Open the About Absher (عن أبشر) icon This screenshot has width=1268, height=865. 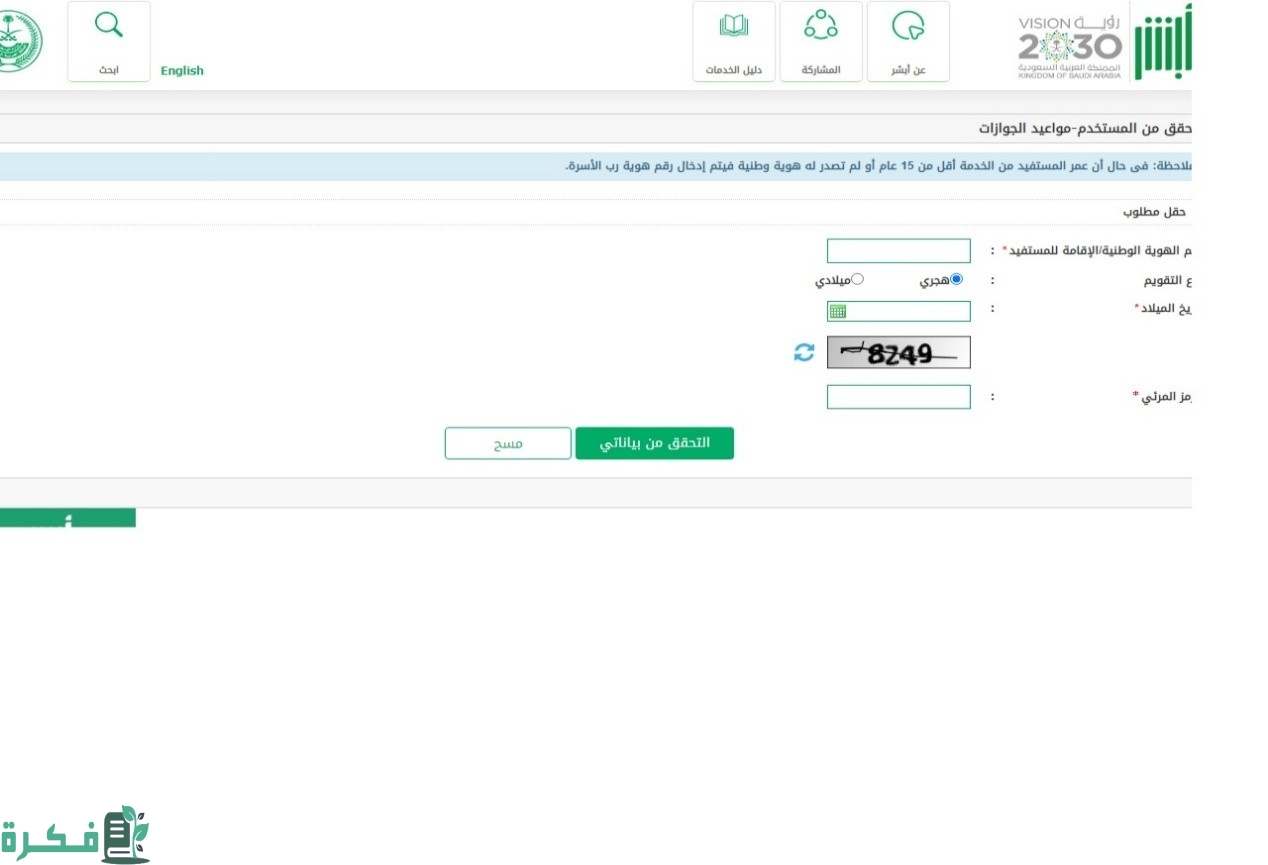point(908,27)
